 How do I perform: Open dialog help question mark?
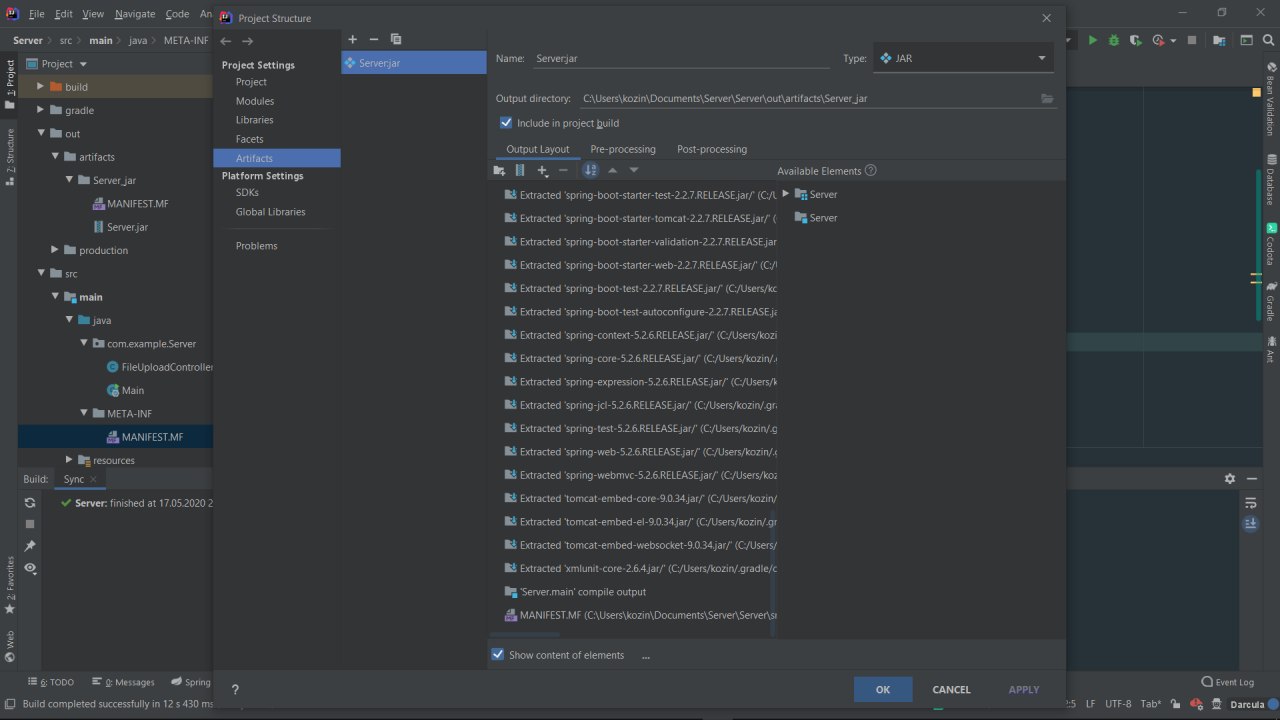click(235, 689)
